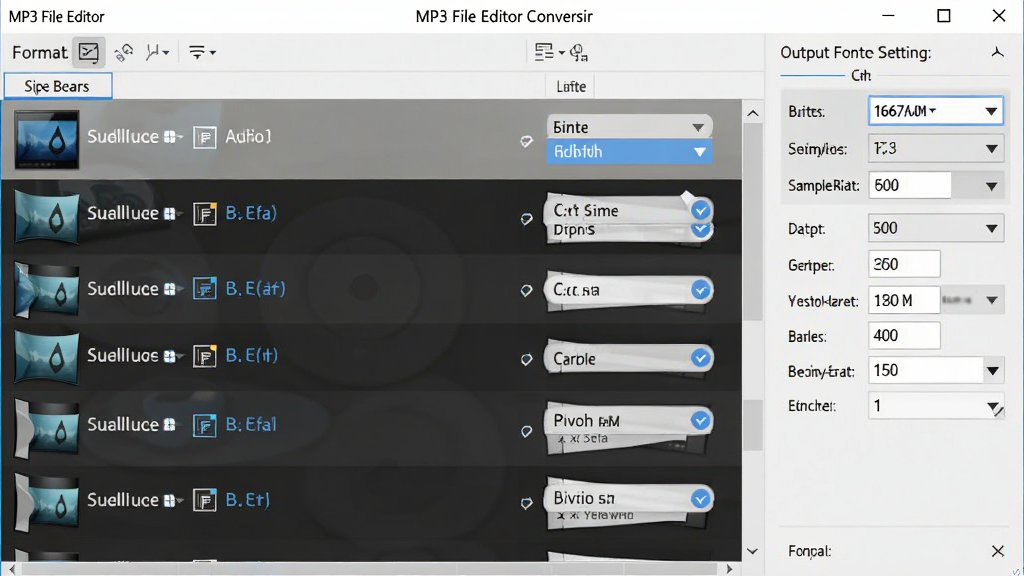This screenshot has height=576, width=1024.
Task: Click the tag icon in B. E(it) row
Action: click(526, 359)
